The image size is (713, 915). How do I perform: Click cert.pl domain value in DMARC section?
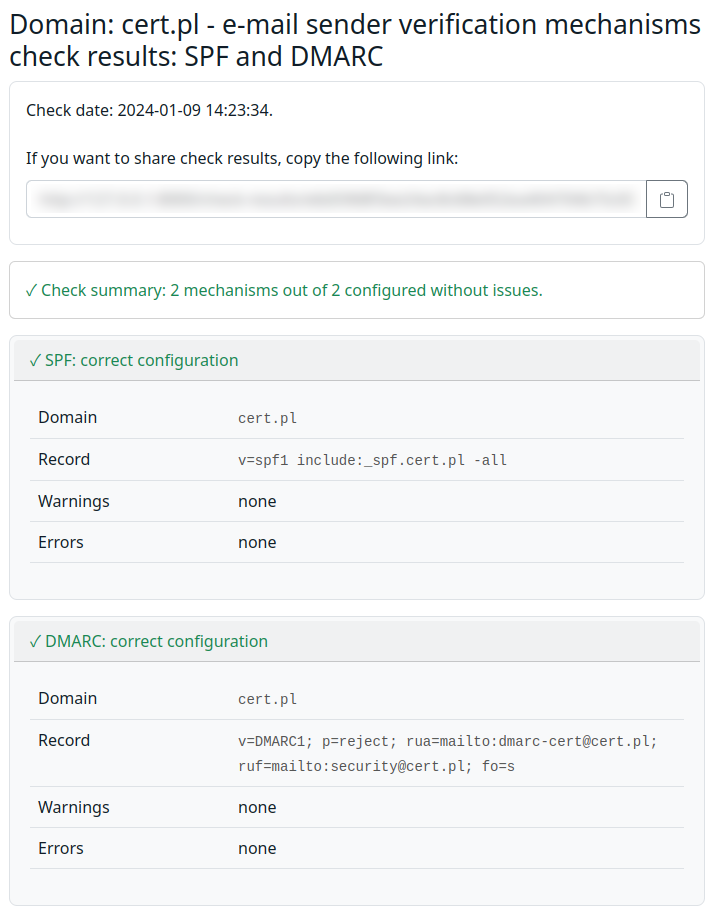click(267, 699)
